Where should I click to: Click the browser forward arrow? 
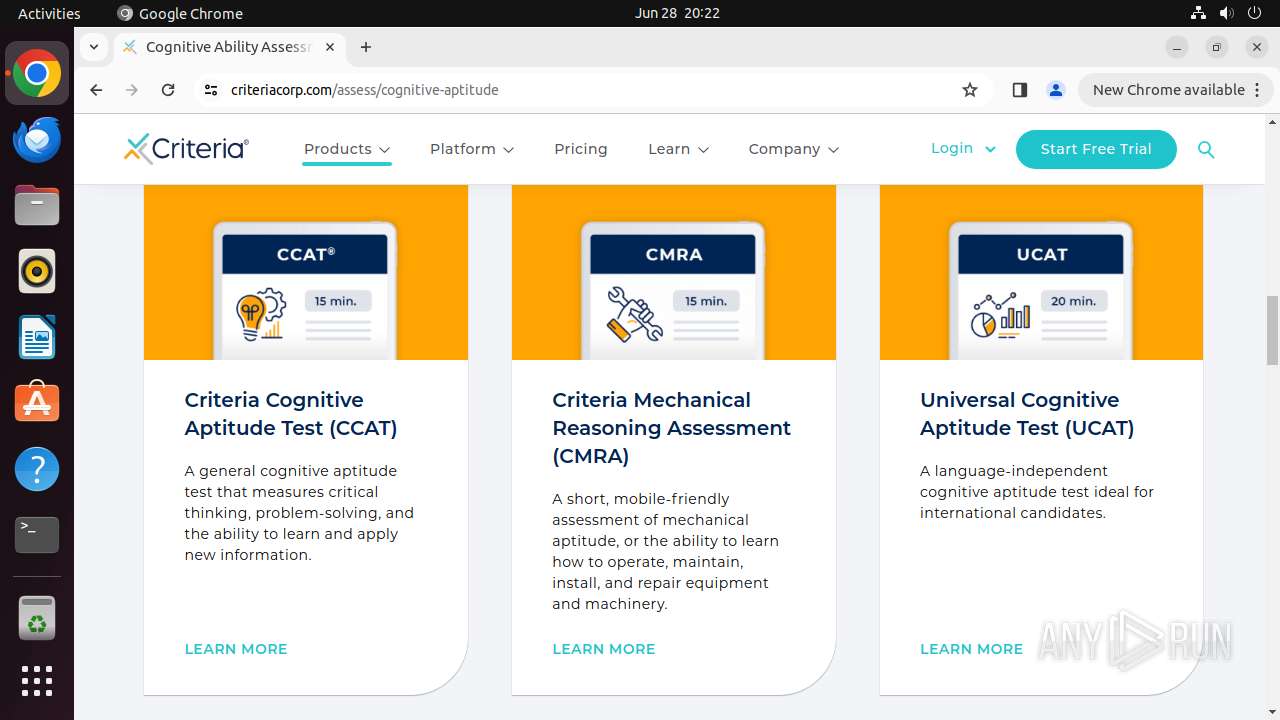[x=132, y=90]
